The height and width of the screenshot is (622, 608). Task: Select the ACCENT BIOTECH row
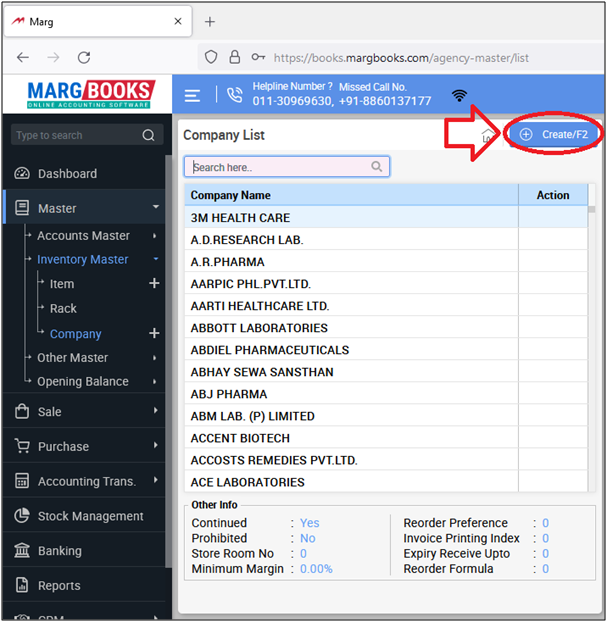[x=386, y=438]
